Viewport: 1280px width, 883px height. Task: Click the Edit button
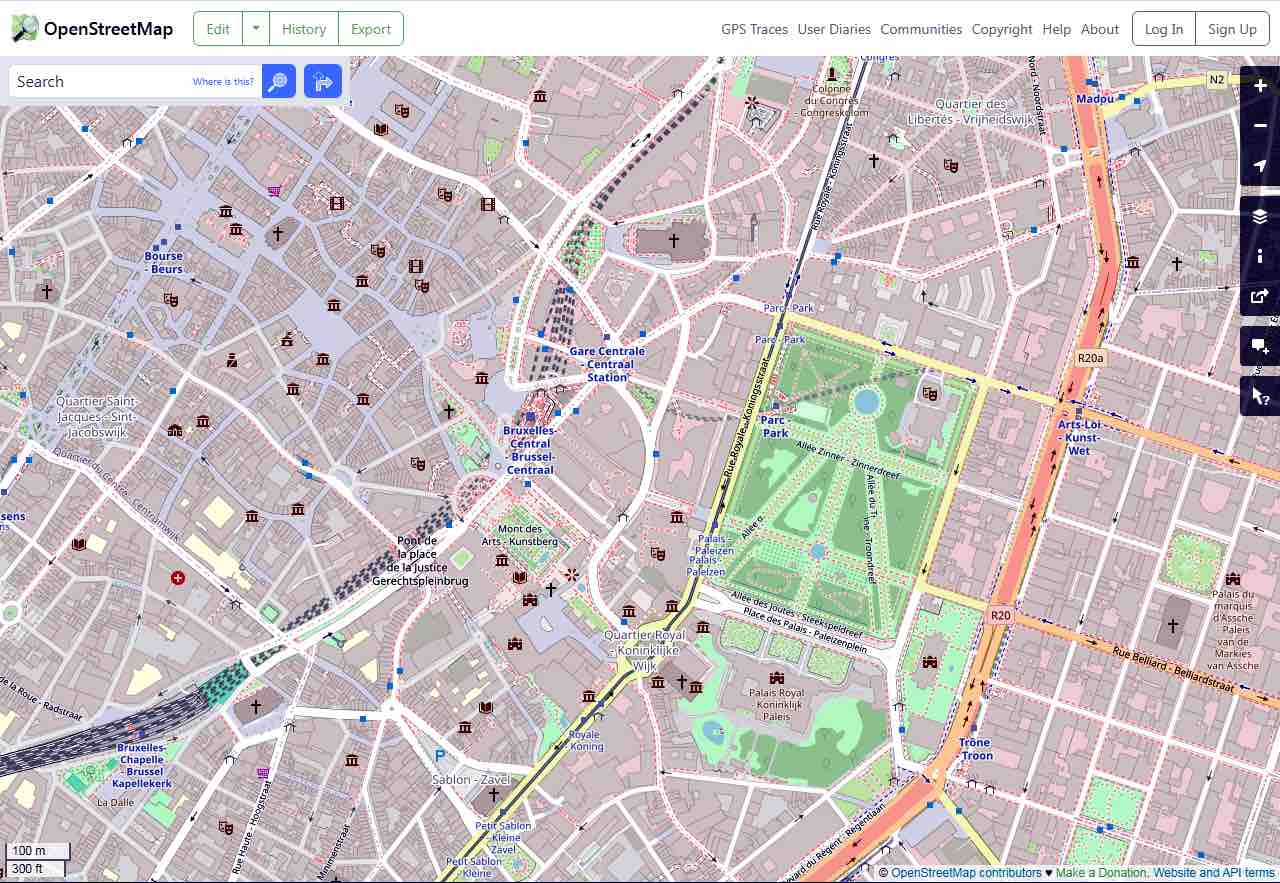click(x=218, y=29)
